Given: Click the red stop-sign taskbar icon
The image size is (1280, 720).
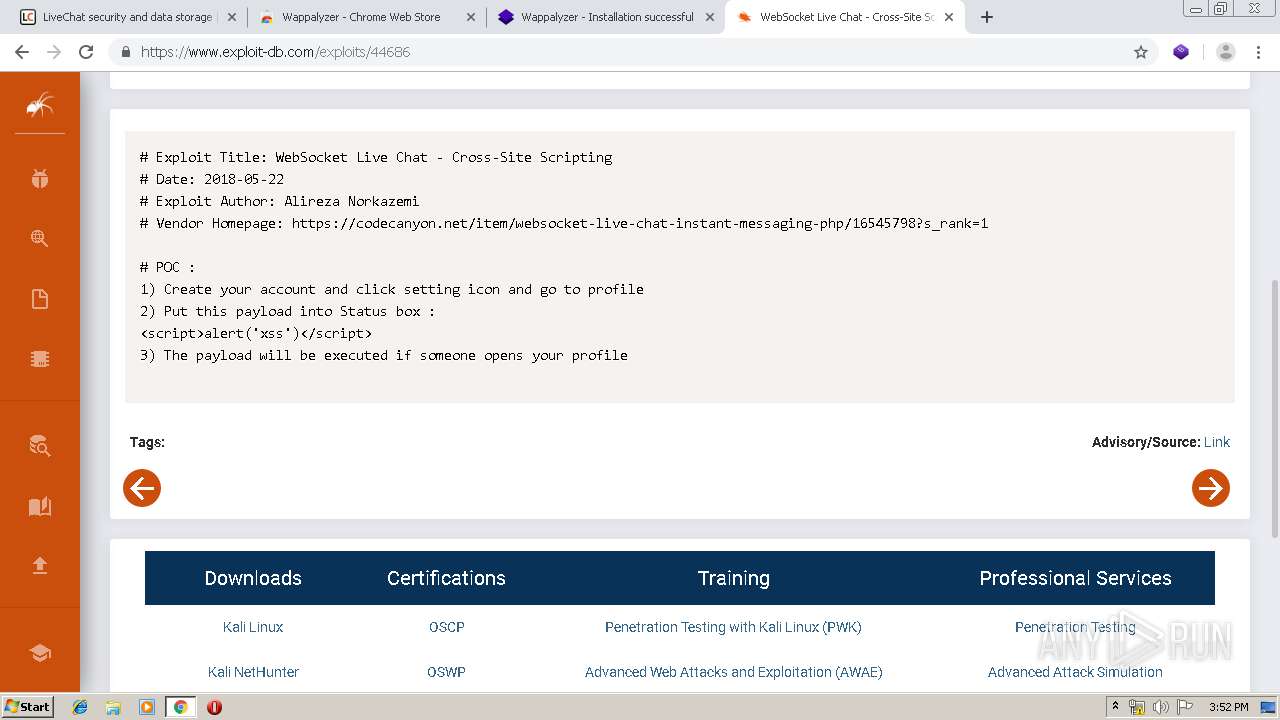Looking at the screenshot, I should click(214, 707).
